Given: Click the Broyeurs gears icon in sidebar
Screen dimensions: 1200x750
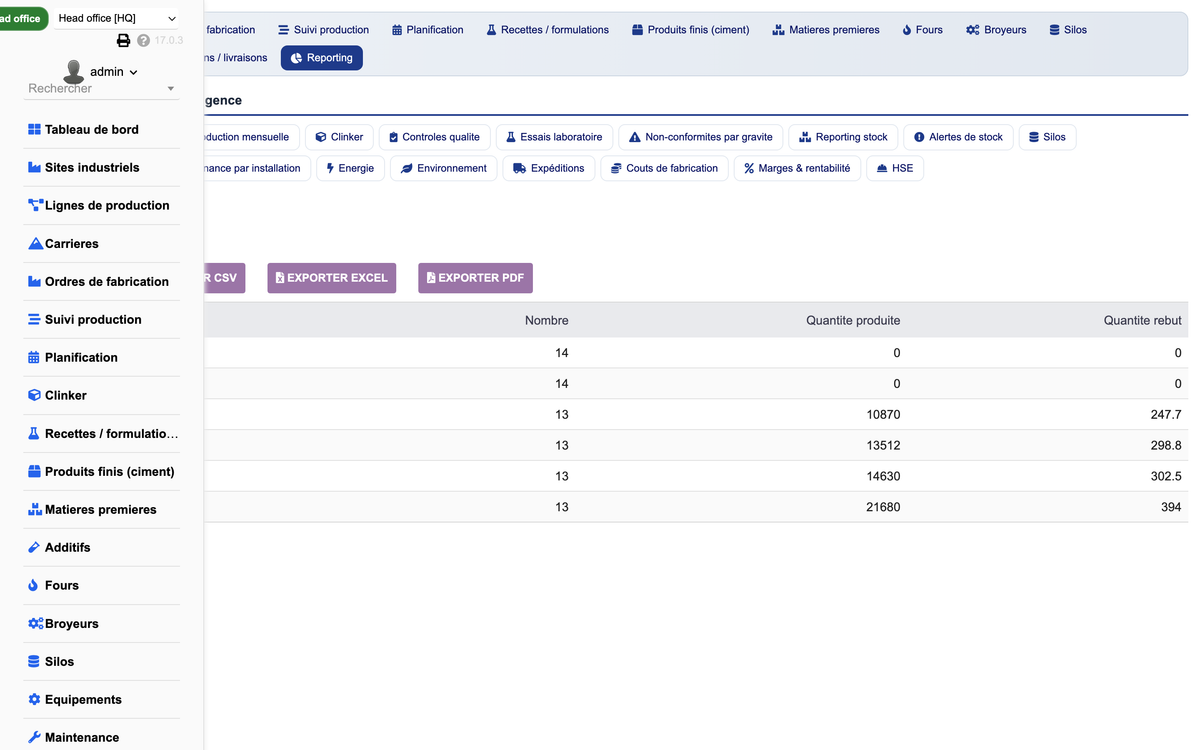Looking at the screenshot, I should (36, 623).
